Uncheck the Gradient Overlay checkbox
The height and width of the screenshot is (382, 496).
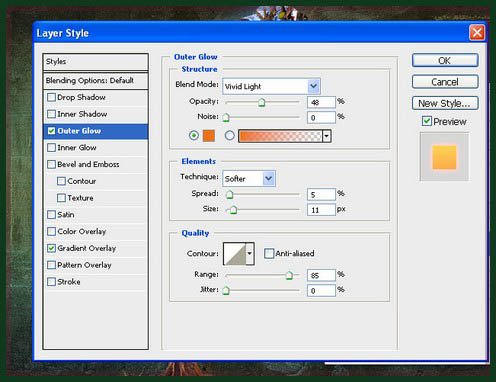click(x=51, y=248)
